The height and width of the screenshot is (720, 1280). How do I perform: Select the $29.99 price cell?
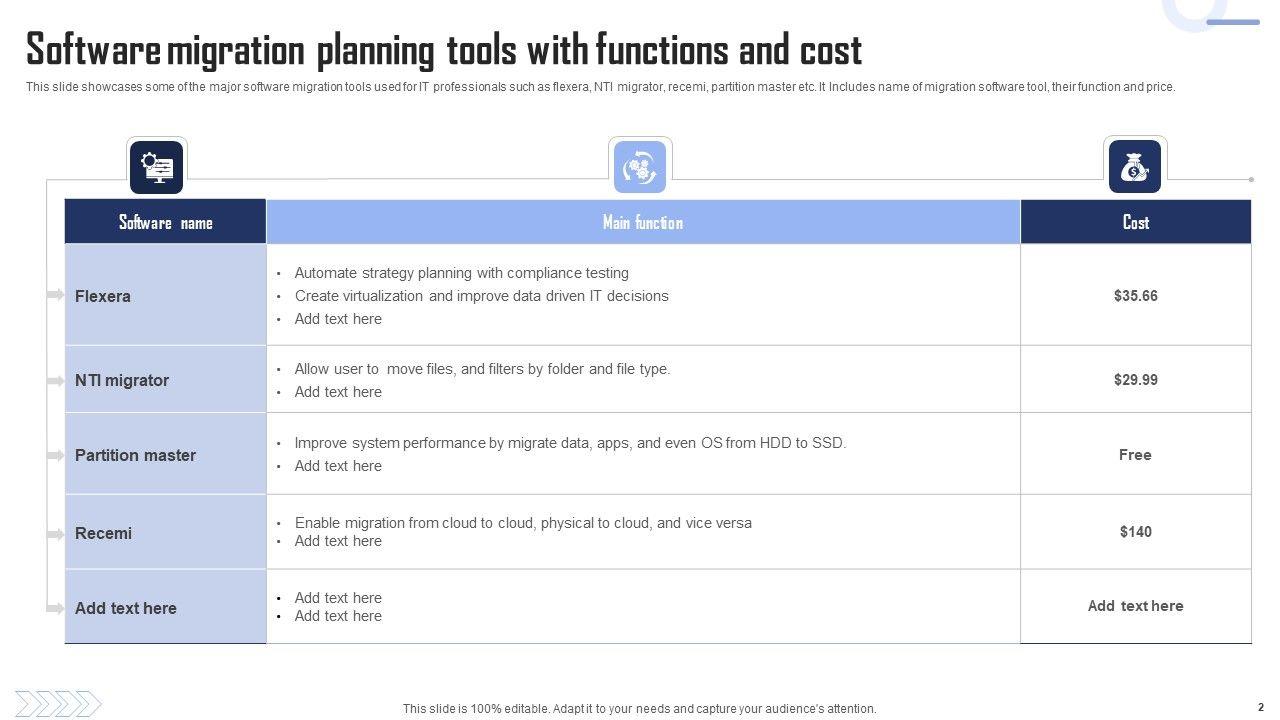(1135, 380)
